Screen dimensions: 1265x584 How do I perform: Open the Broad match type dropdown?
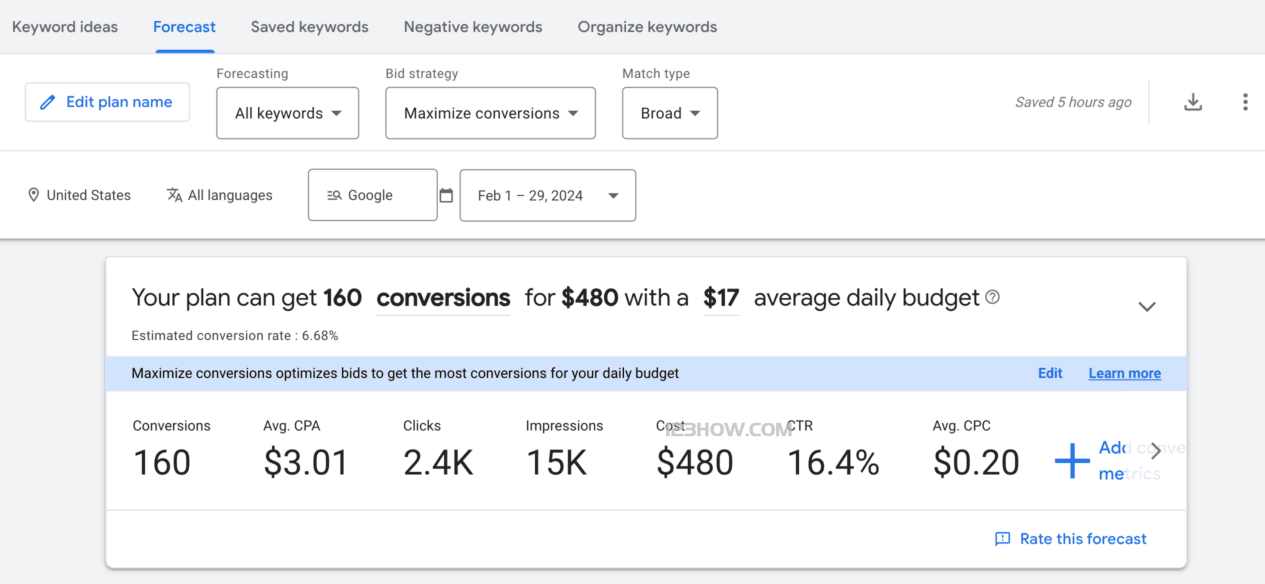coord(670,113)
